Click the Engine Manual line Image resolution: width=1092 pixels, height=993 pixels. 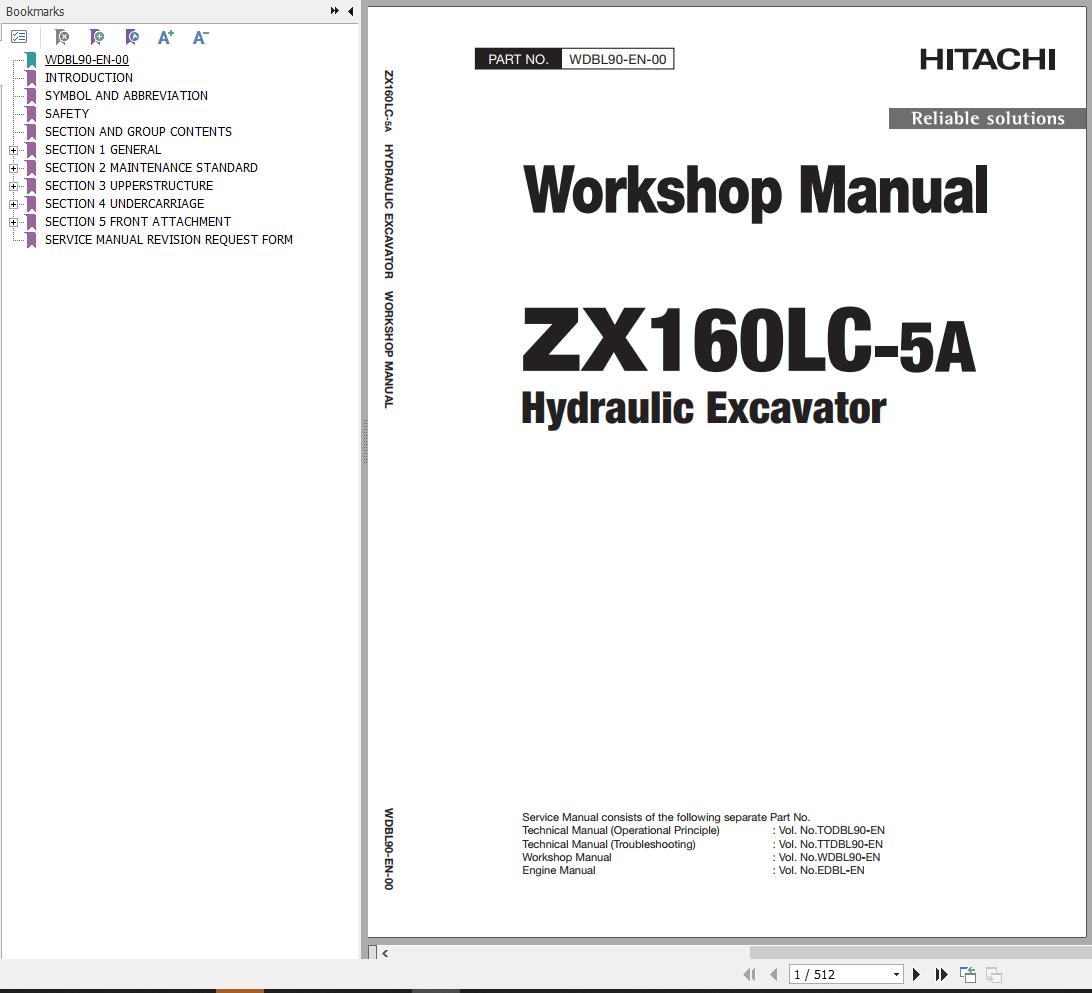pyautogui.click(x=559, y=870)
